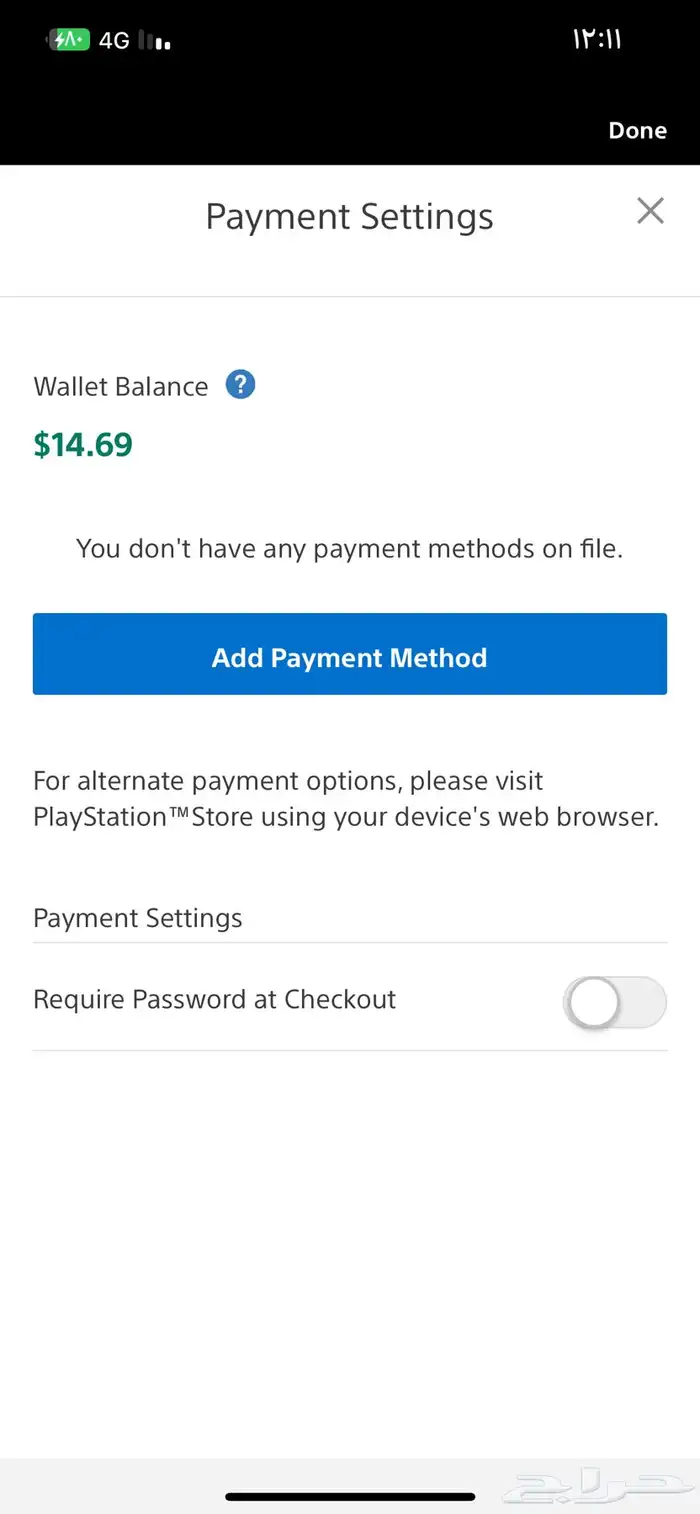Tap the clock in the status bar
Screen dimensions: 700x1514
pos(597,40)
